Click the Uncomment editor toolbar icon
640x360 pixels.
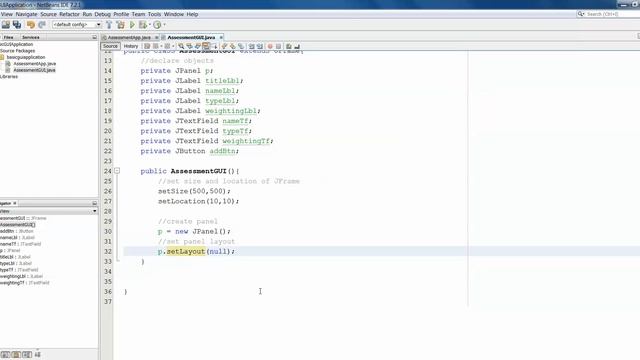pos(297,46)
